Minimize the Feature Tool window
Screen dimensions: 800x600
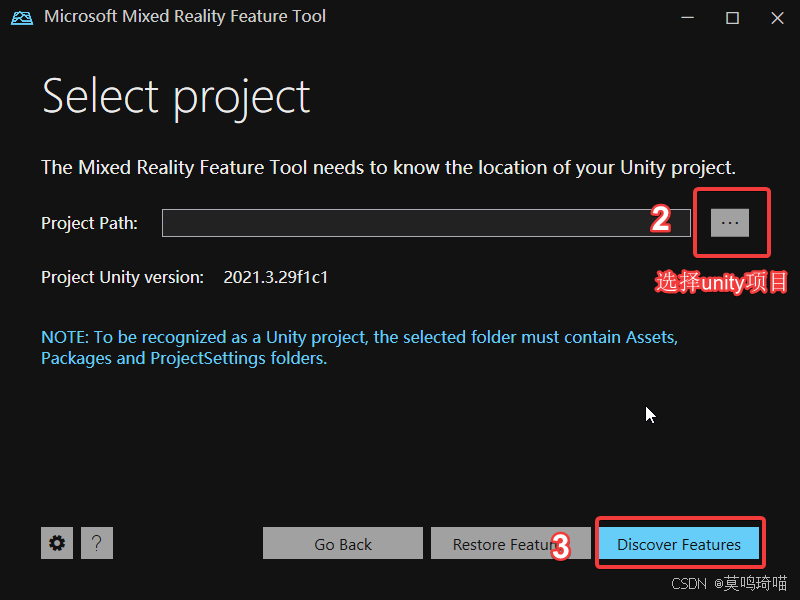point(687,18)
